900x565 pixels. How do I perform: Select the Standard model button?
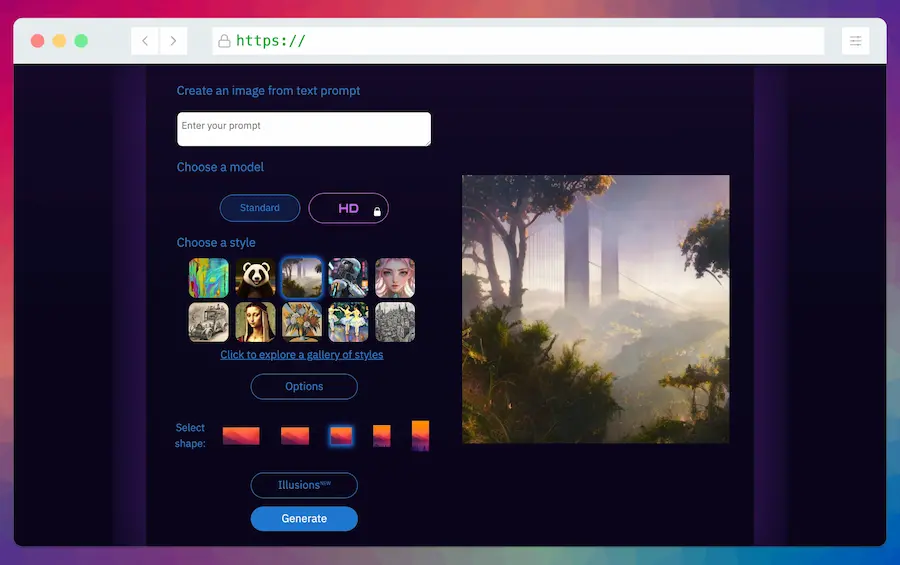click(260, 208)
